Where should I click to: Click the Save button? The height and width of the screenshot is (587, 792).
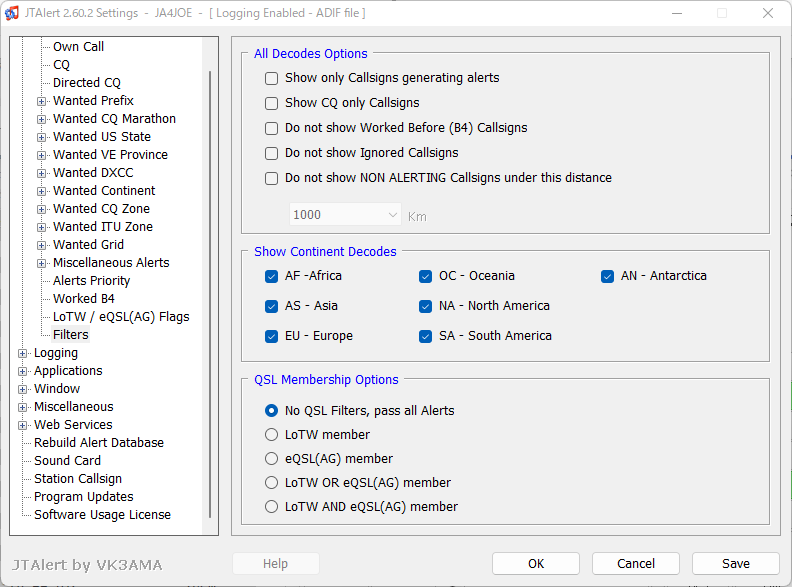click(735, 564)
